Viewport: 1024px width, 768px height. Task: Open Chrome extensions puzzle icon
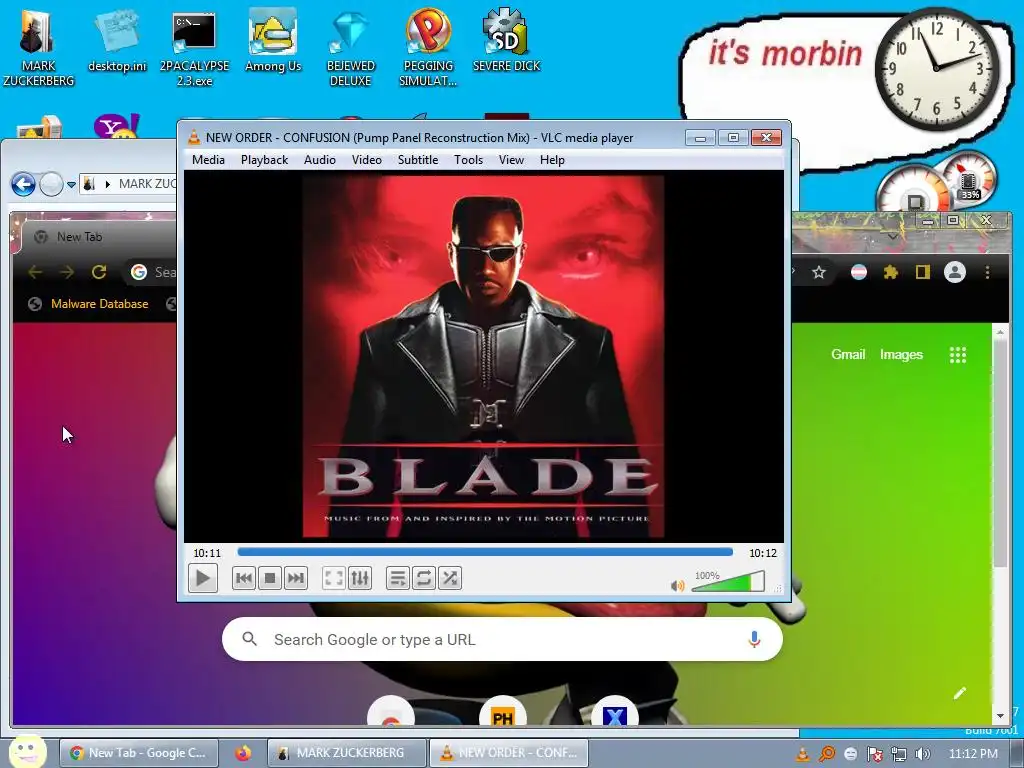pos(890,272)
